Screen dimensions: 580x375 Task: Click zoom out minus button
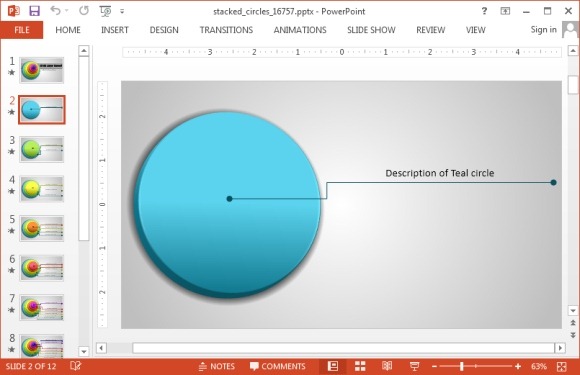(435, 366)
